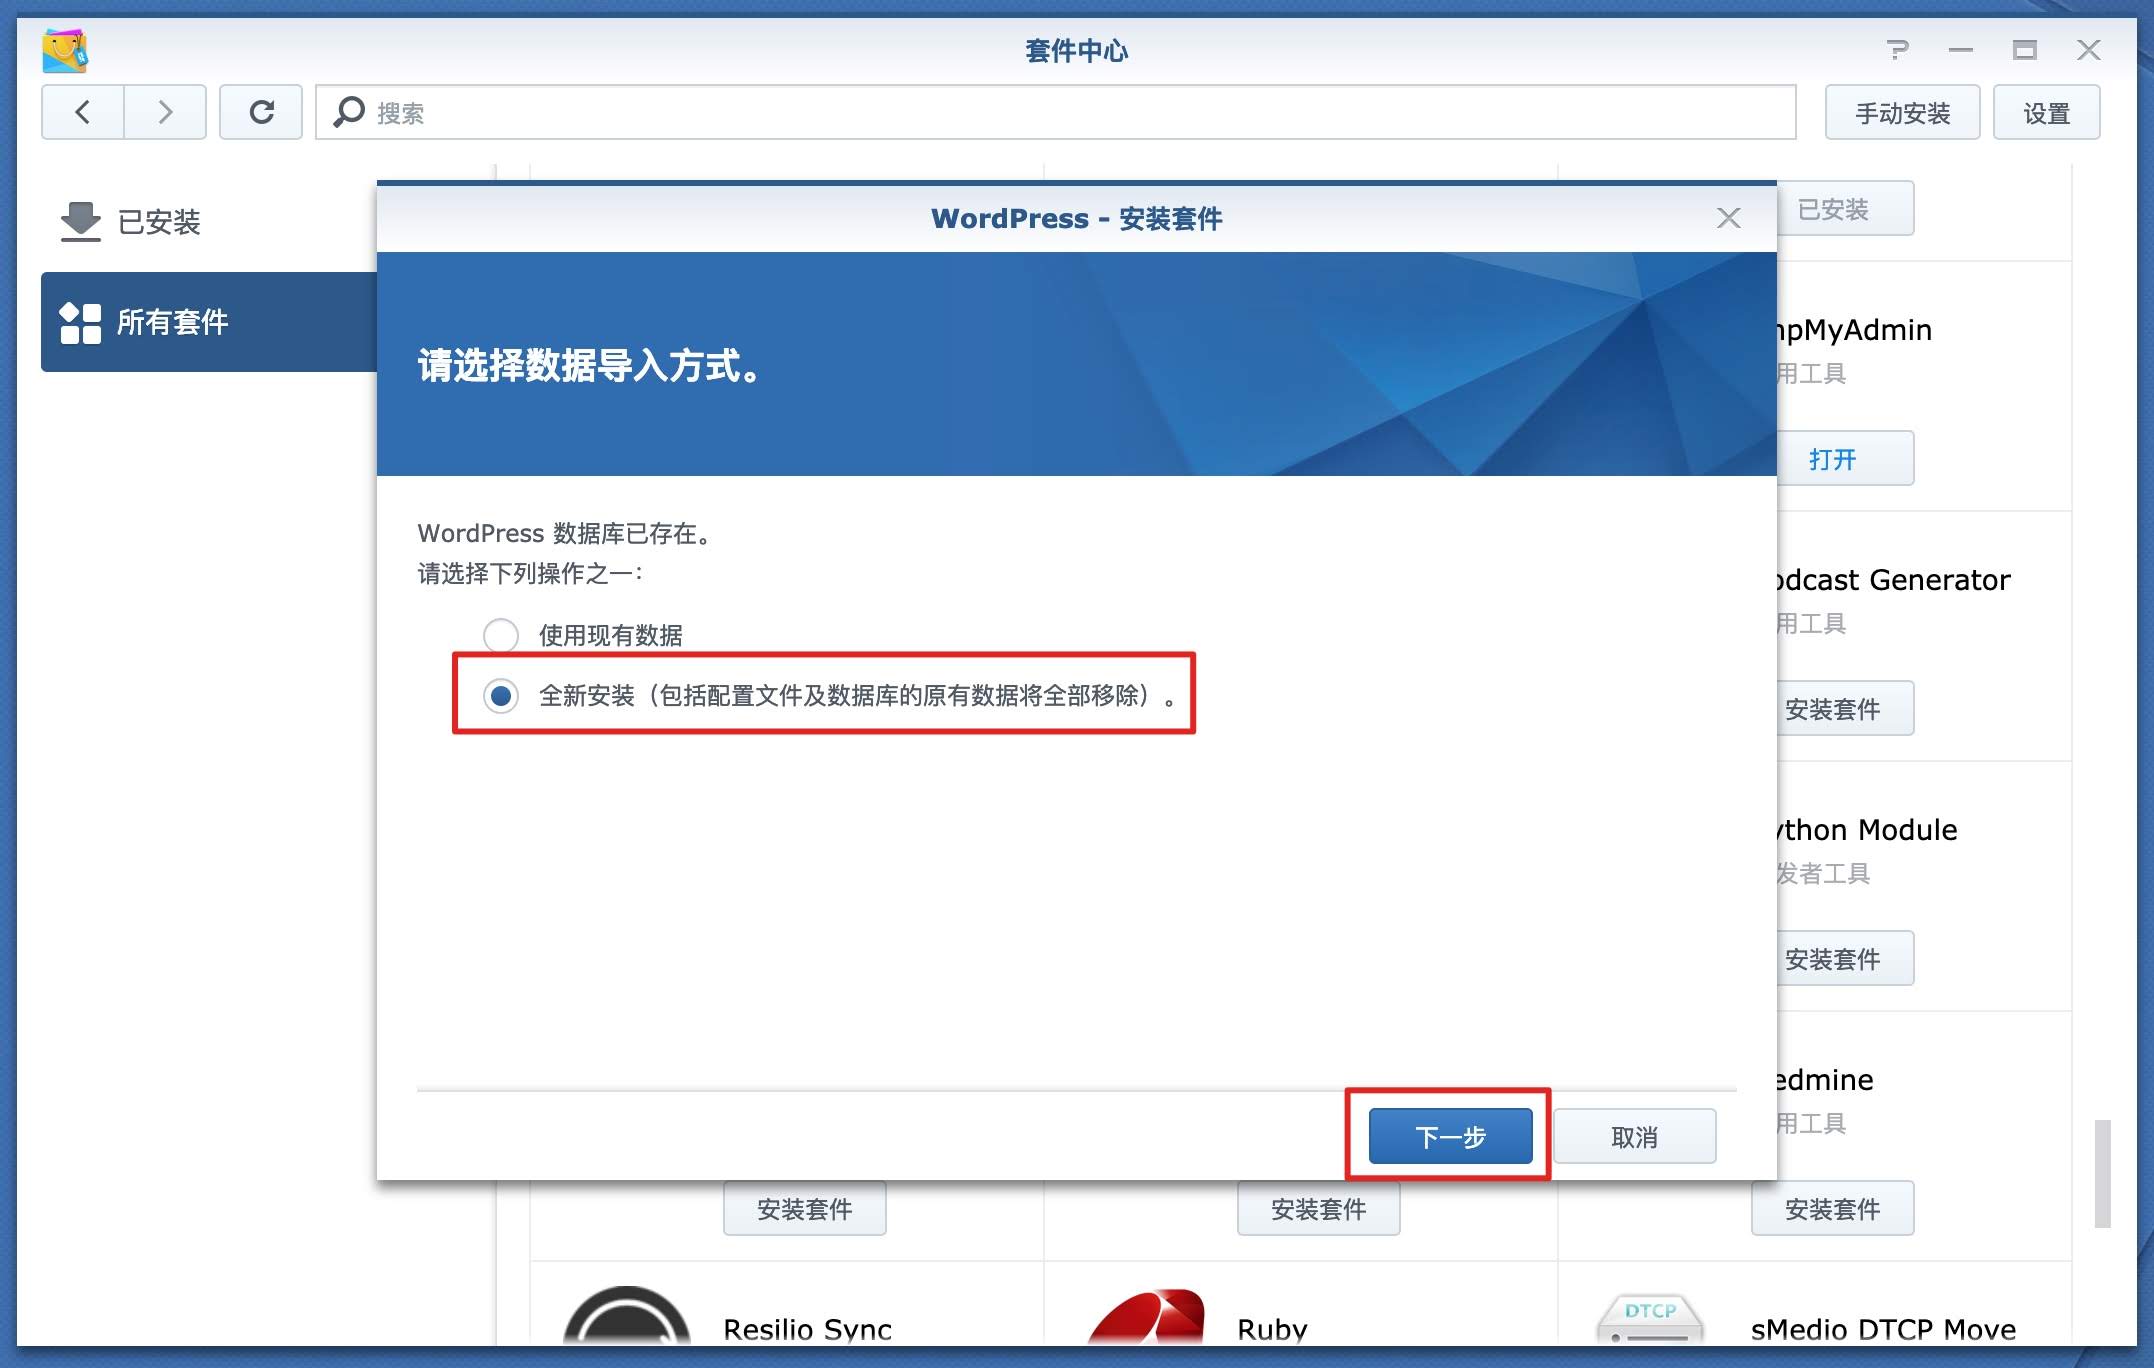Viewport: 2154px width, 1368px height.
Task: Click the 搜索 search field
Action: (x=1055, y=113)
